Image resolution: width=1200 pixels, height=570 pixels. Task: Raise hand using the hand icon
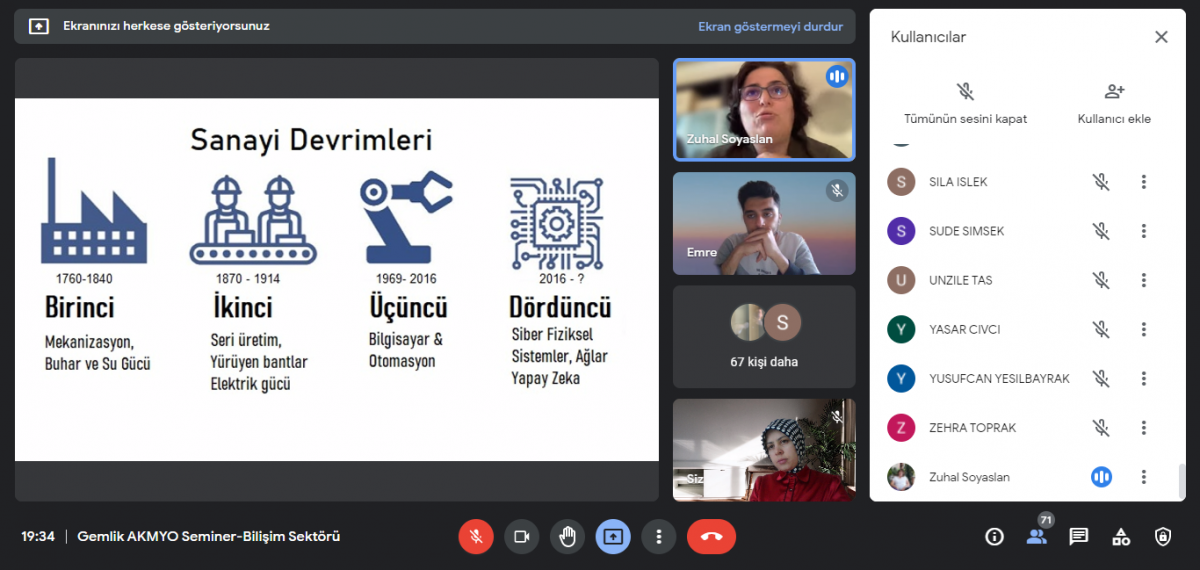pyautogui.click(x=567, y=537)
